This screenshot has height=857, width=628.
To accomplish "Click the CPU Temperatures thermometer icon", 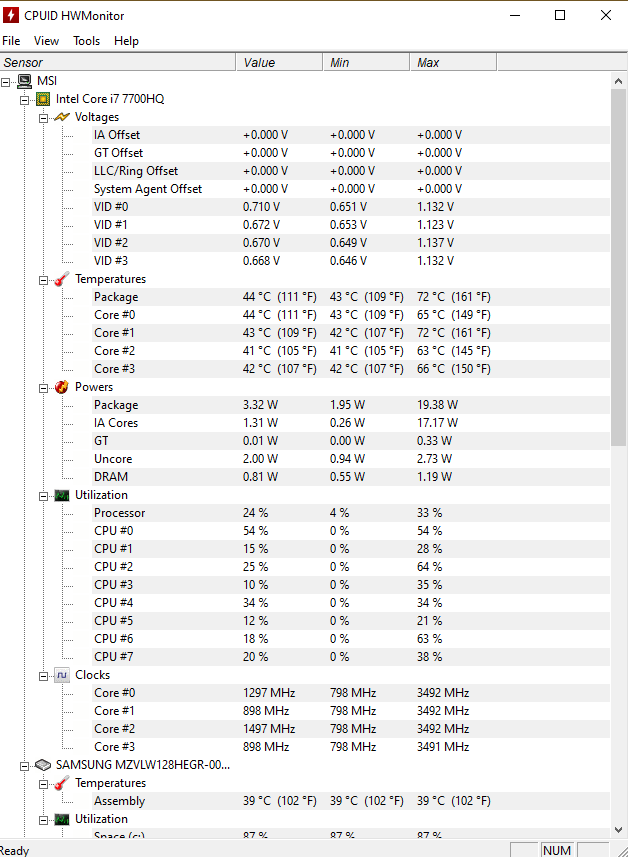I will click(x=62, y=279).
